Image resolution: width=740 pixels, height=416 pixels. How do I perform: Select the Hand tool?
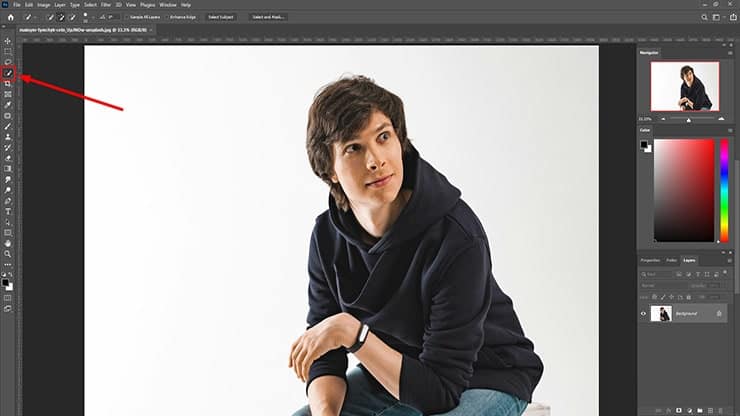pos(8,243)
